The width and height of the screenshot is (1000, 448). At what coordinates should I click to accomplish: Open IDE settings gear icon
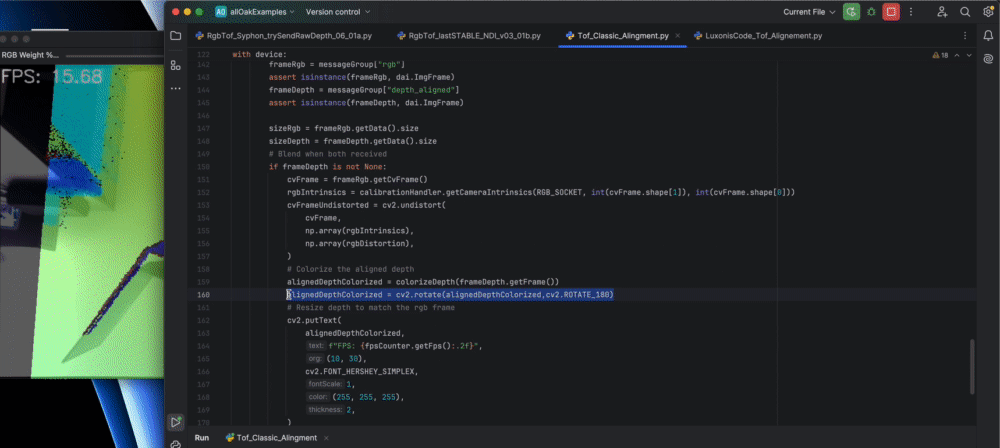pos(987,11)
